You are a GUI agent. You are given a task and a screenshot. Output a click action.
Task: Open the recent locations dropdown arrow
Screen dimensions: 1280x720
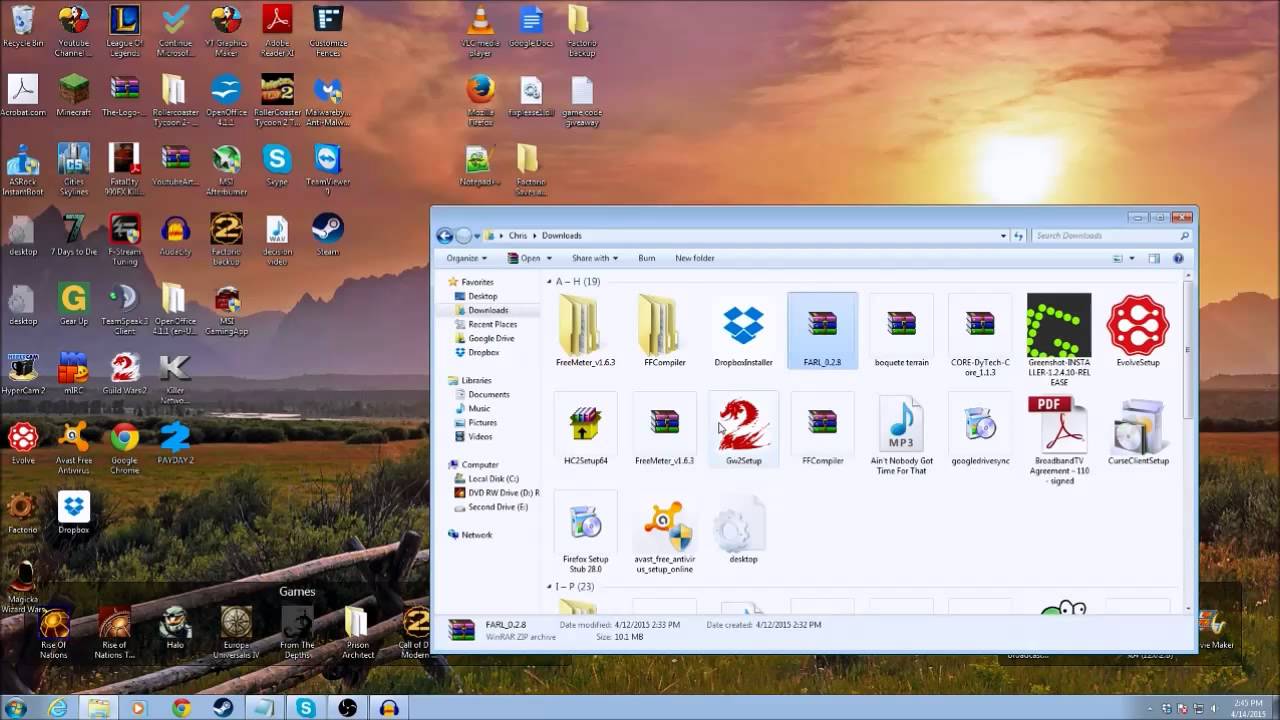click(477, 236)
